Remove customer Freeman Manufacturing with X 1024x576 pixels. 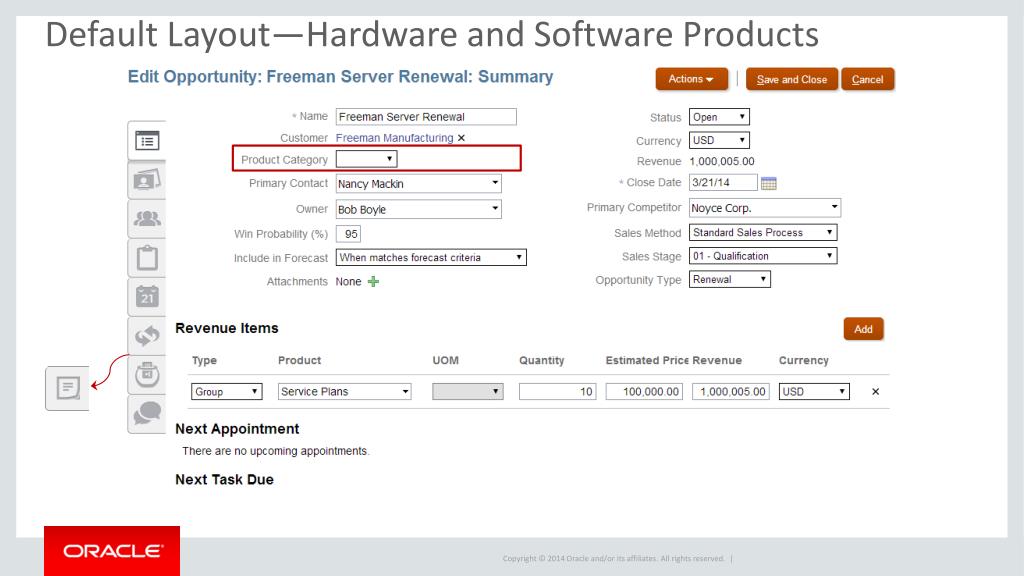461,138
